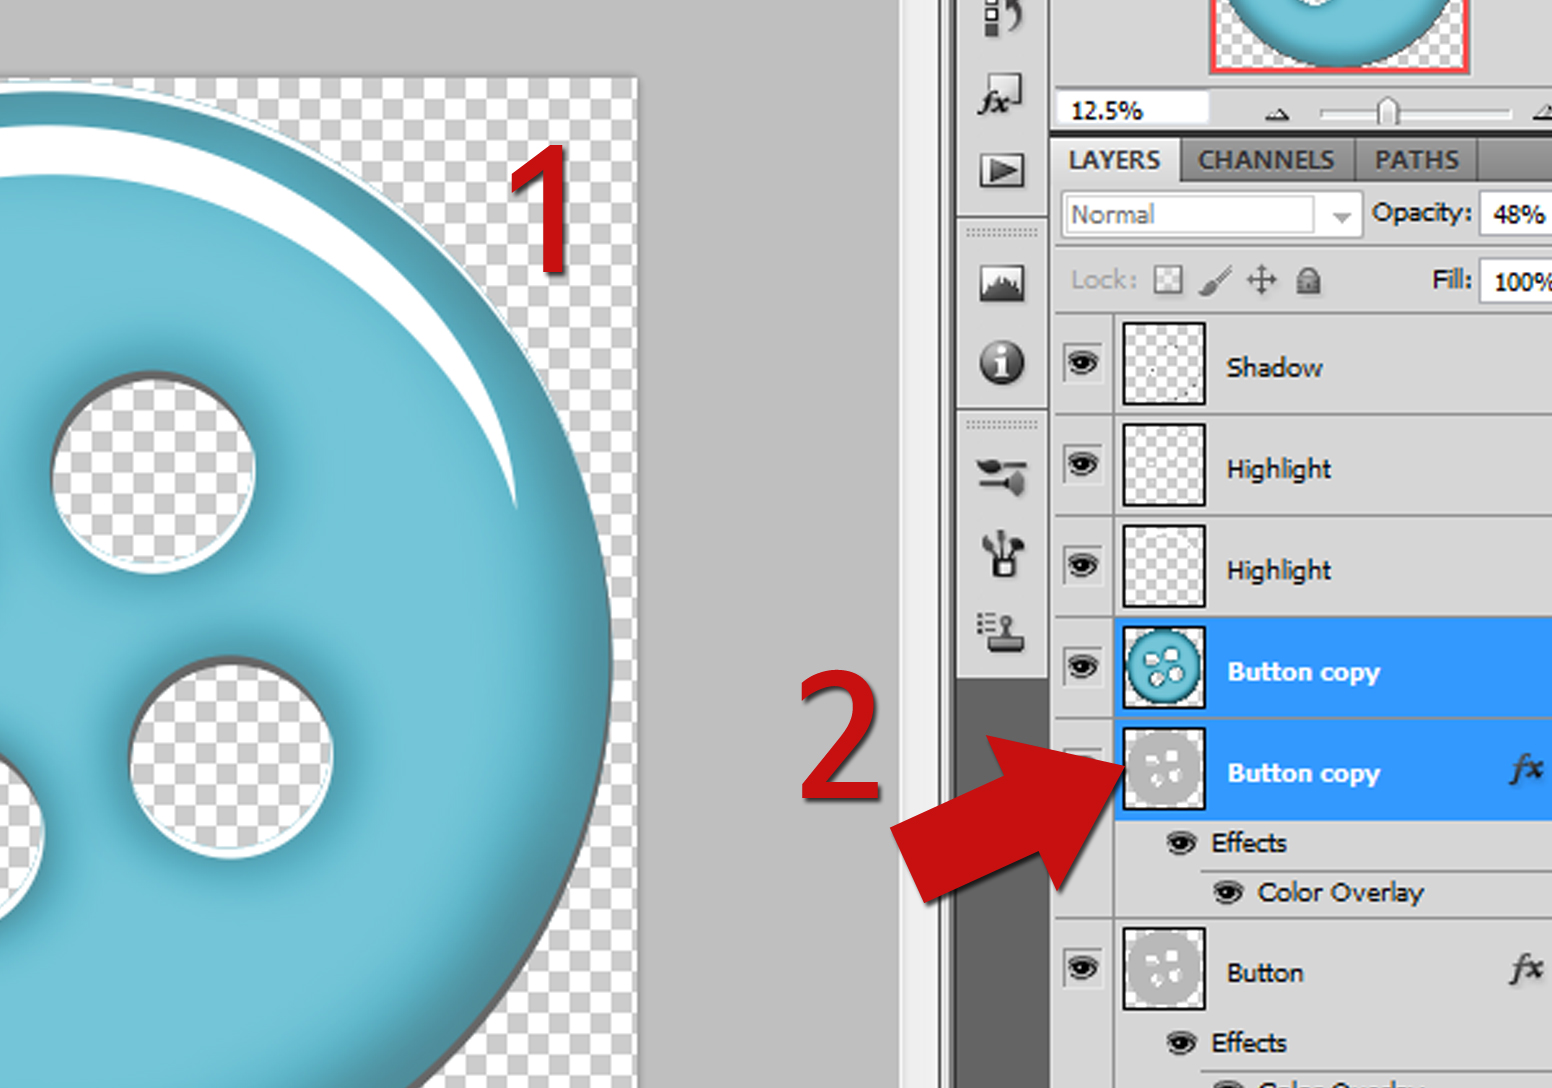Open the Styles panel fx icon
1552x1088 pixels.
(x=1001, y=96)
